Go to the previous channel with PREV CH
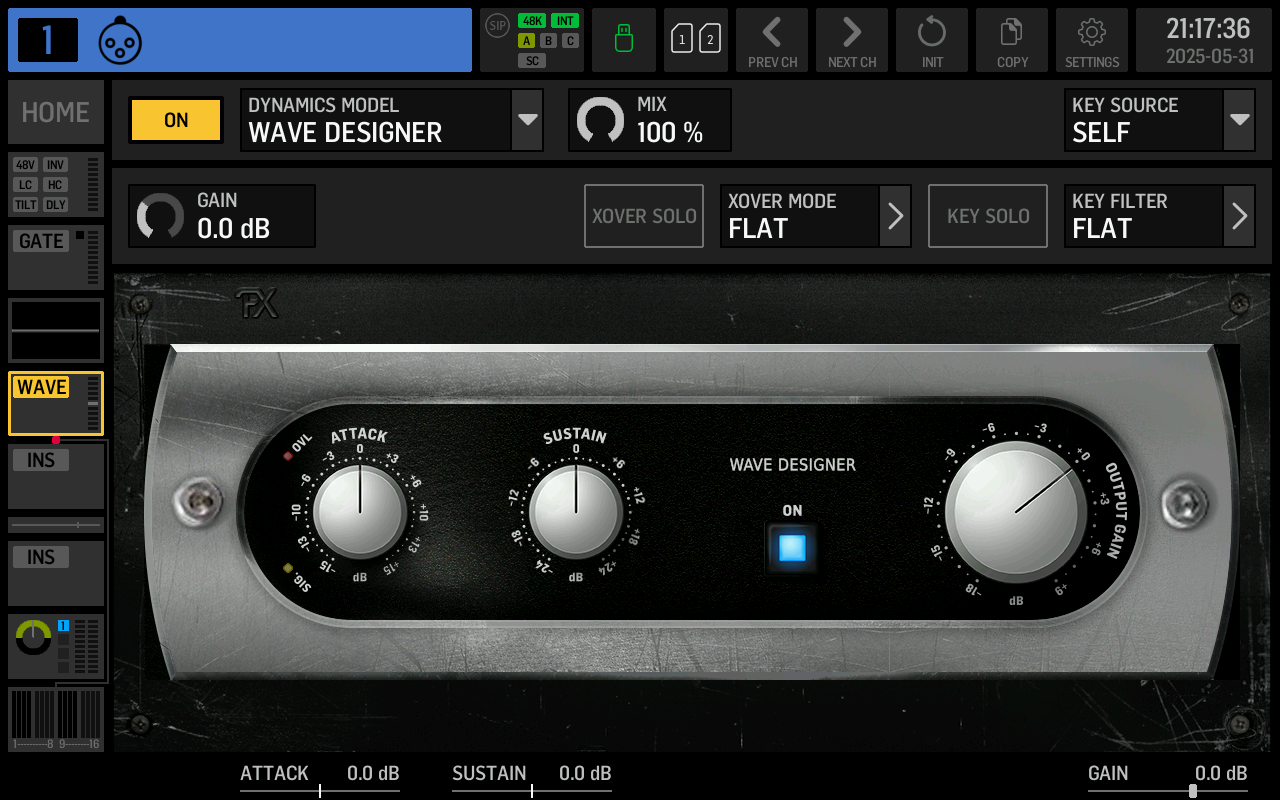Viewport: 1280px width, 800px height. [772, 40]
